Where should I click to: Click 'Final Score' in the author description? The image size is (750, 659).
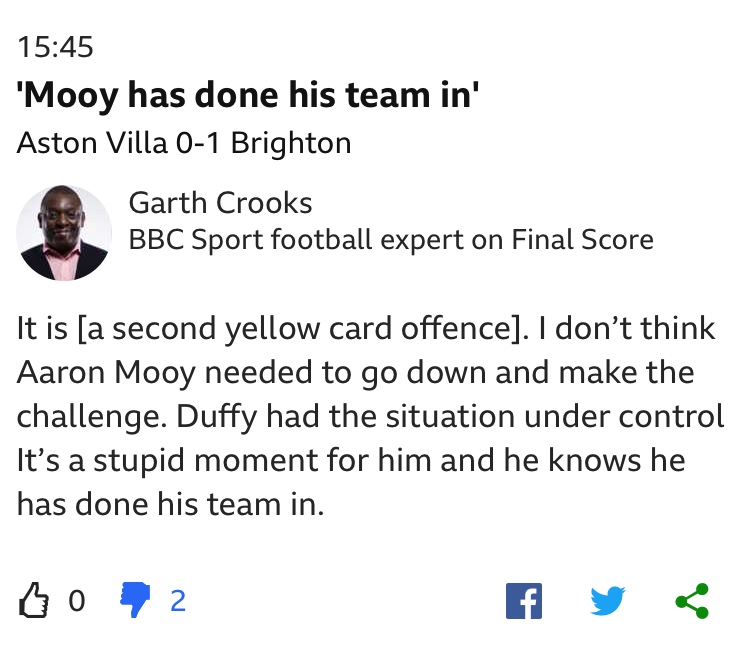coord(582,239)
